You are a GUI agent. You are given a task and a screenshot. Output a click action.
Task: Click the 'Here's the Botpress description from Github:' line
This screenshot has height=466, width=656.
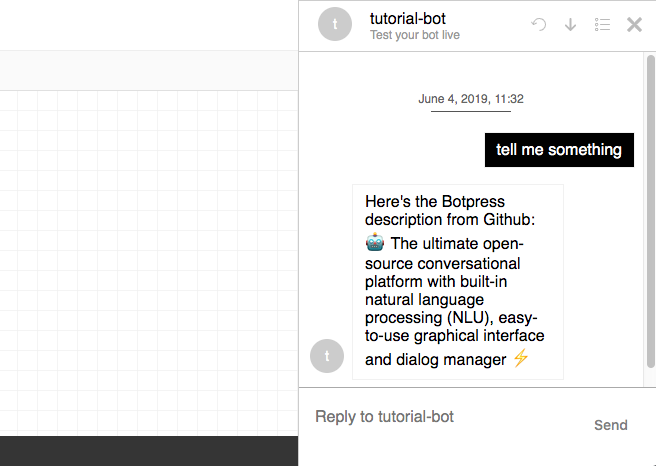[x=450, y=210]
